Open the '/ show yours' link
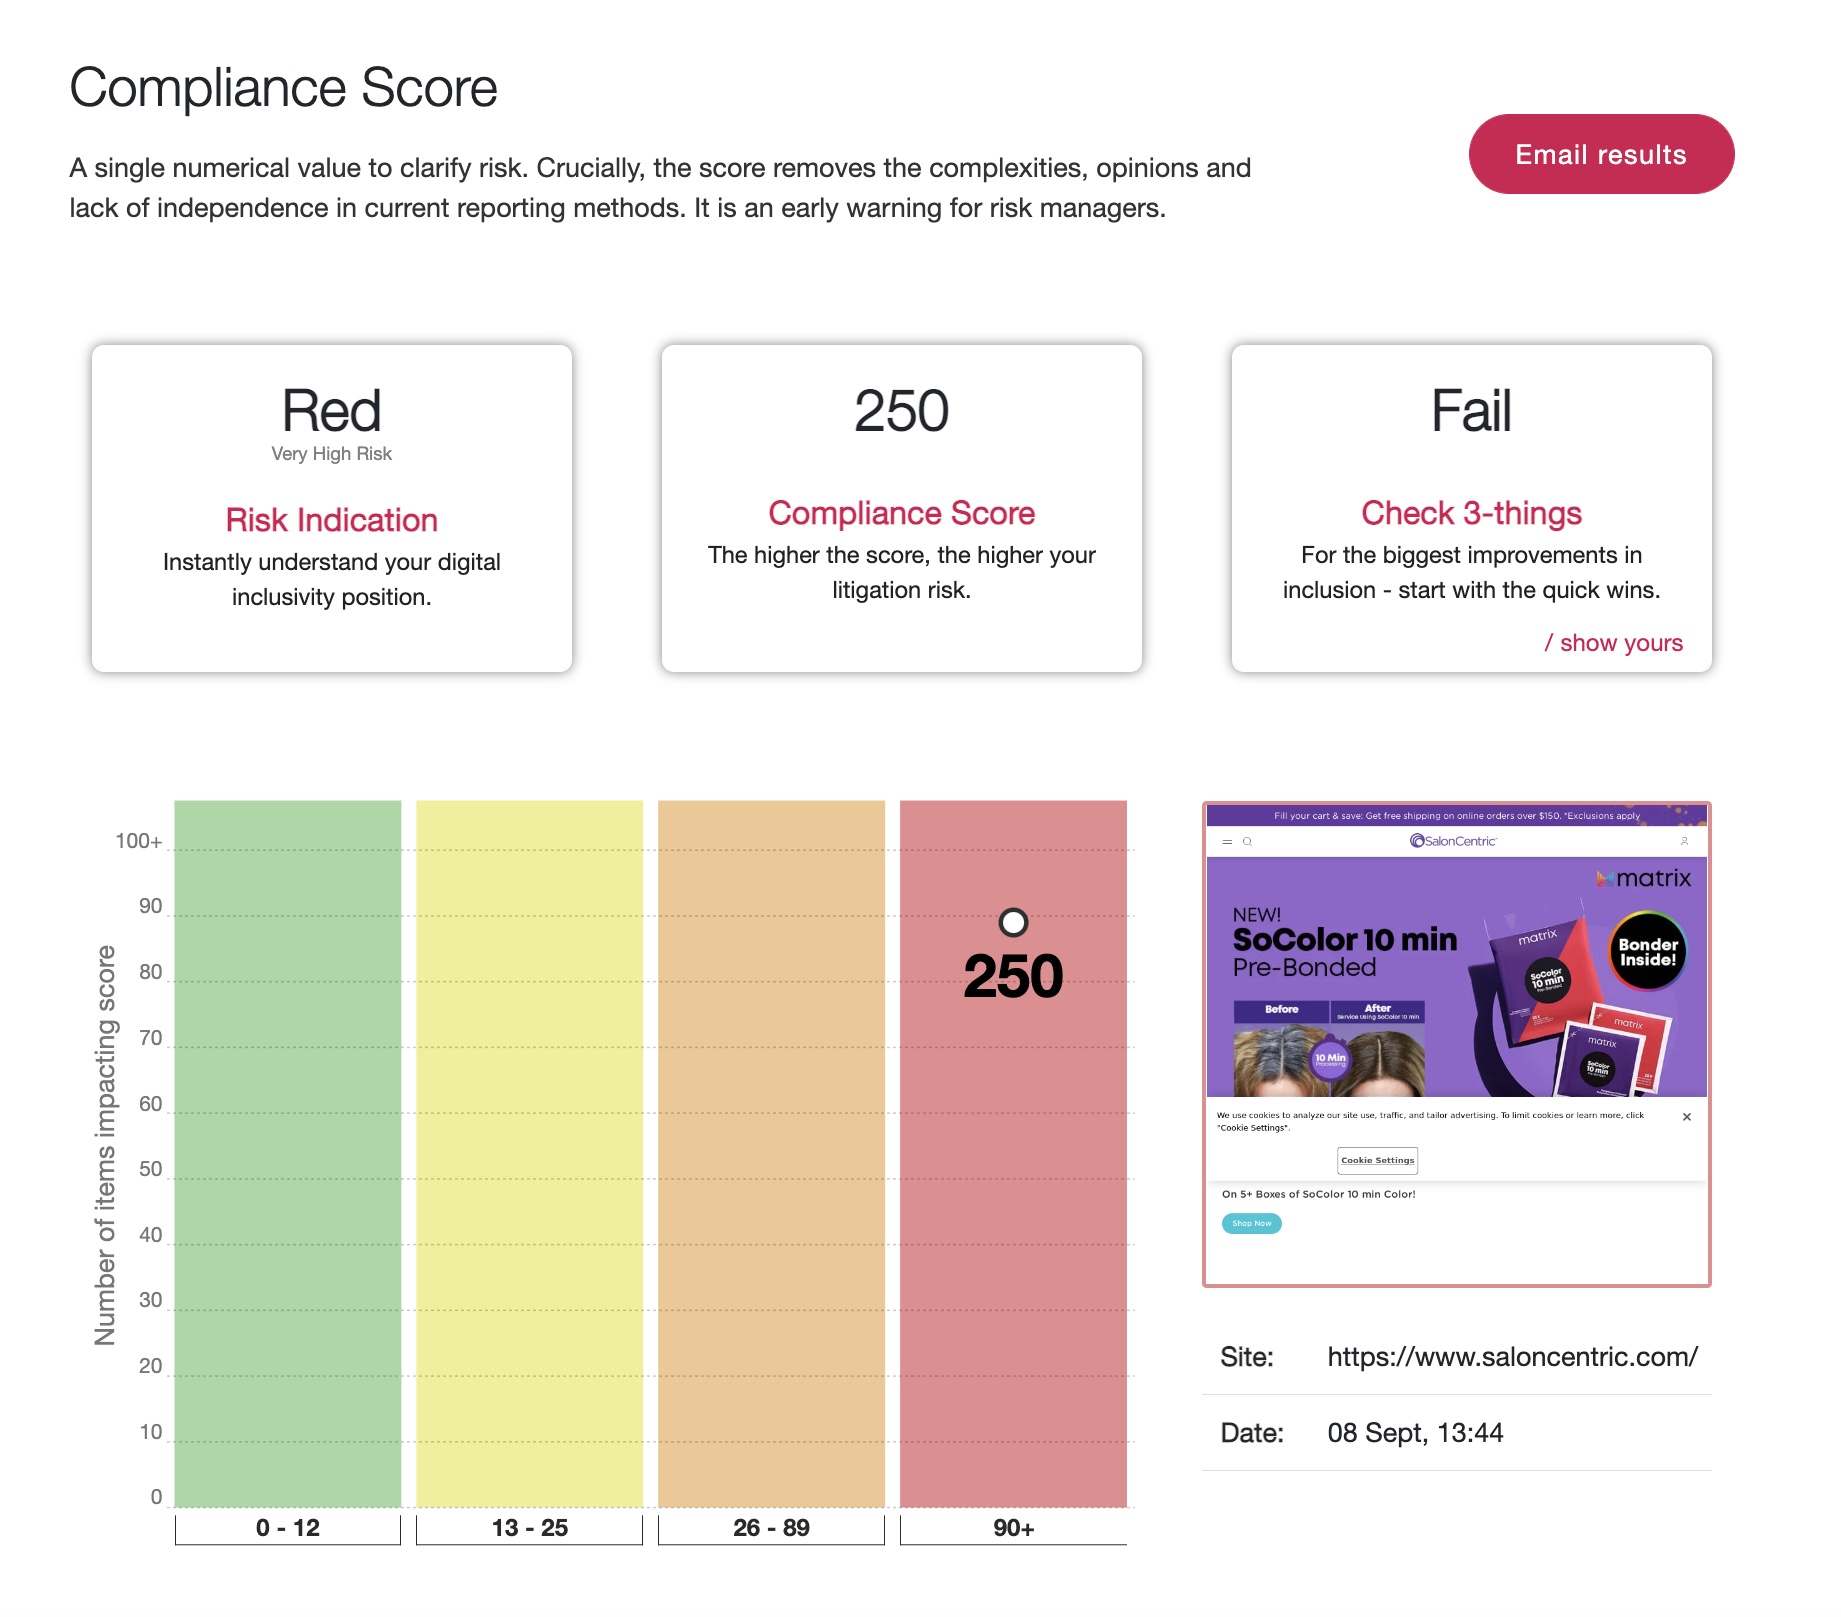 click(1615, 643)
